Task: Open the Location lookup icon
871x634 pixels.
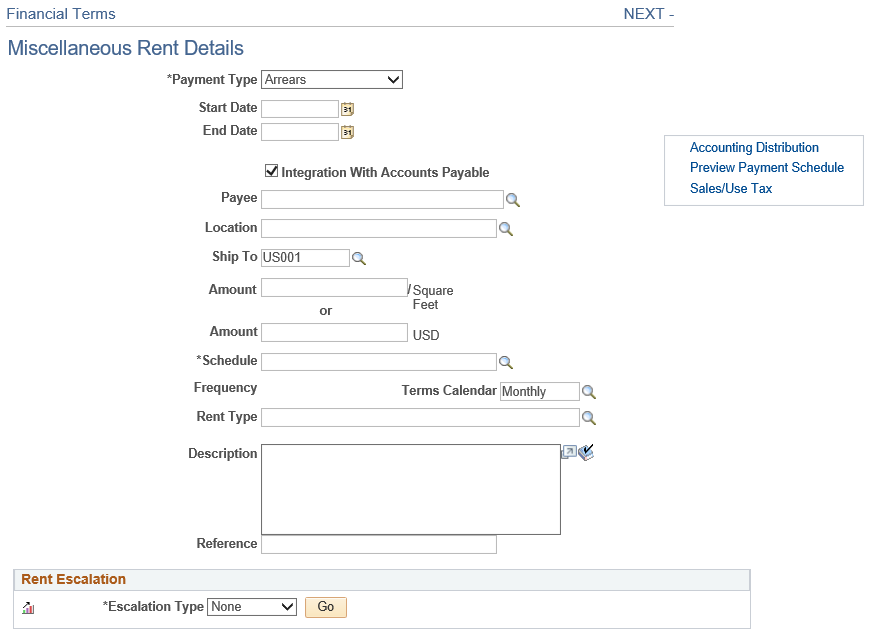Action: coord(506,228)
